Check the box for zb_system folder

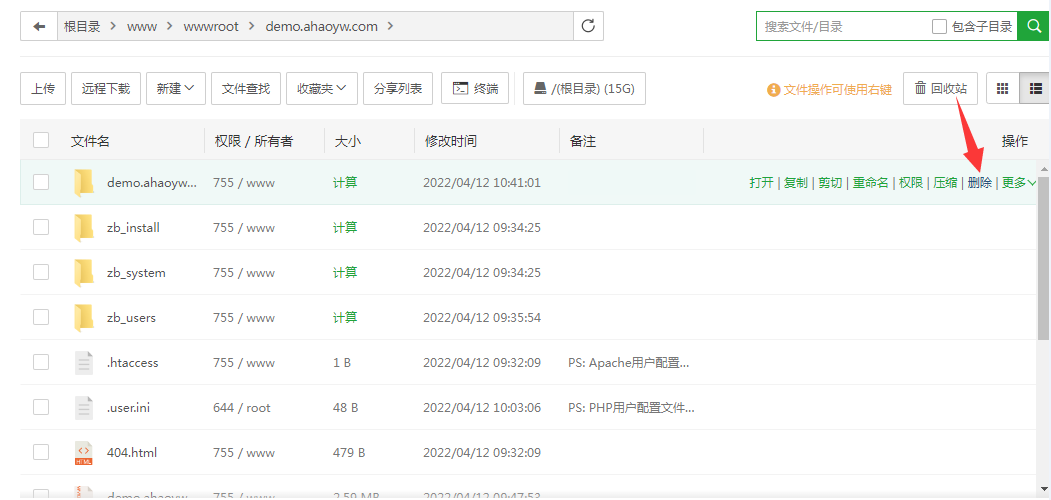click(41, 273)
